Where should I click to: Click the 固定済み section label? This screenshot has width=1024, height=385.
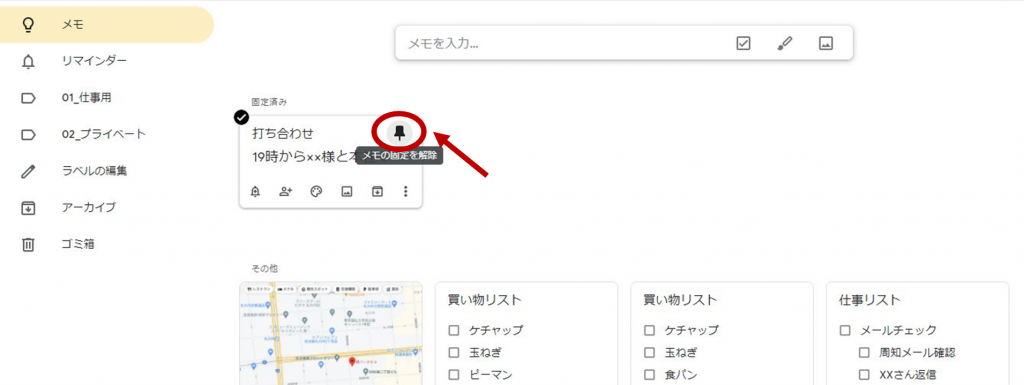pyautogui.click(x=270, y=102)
